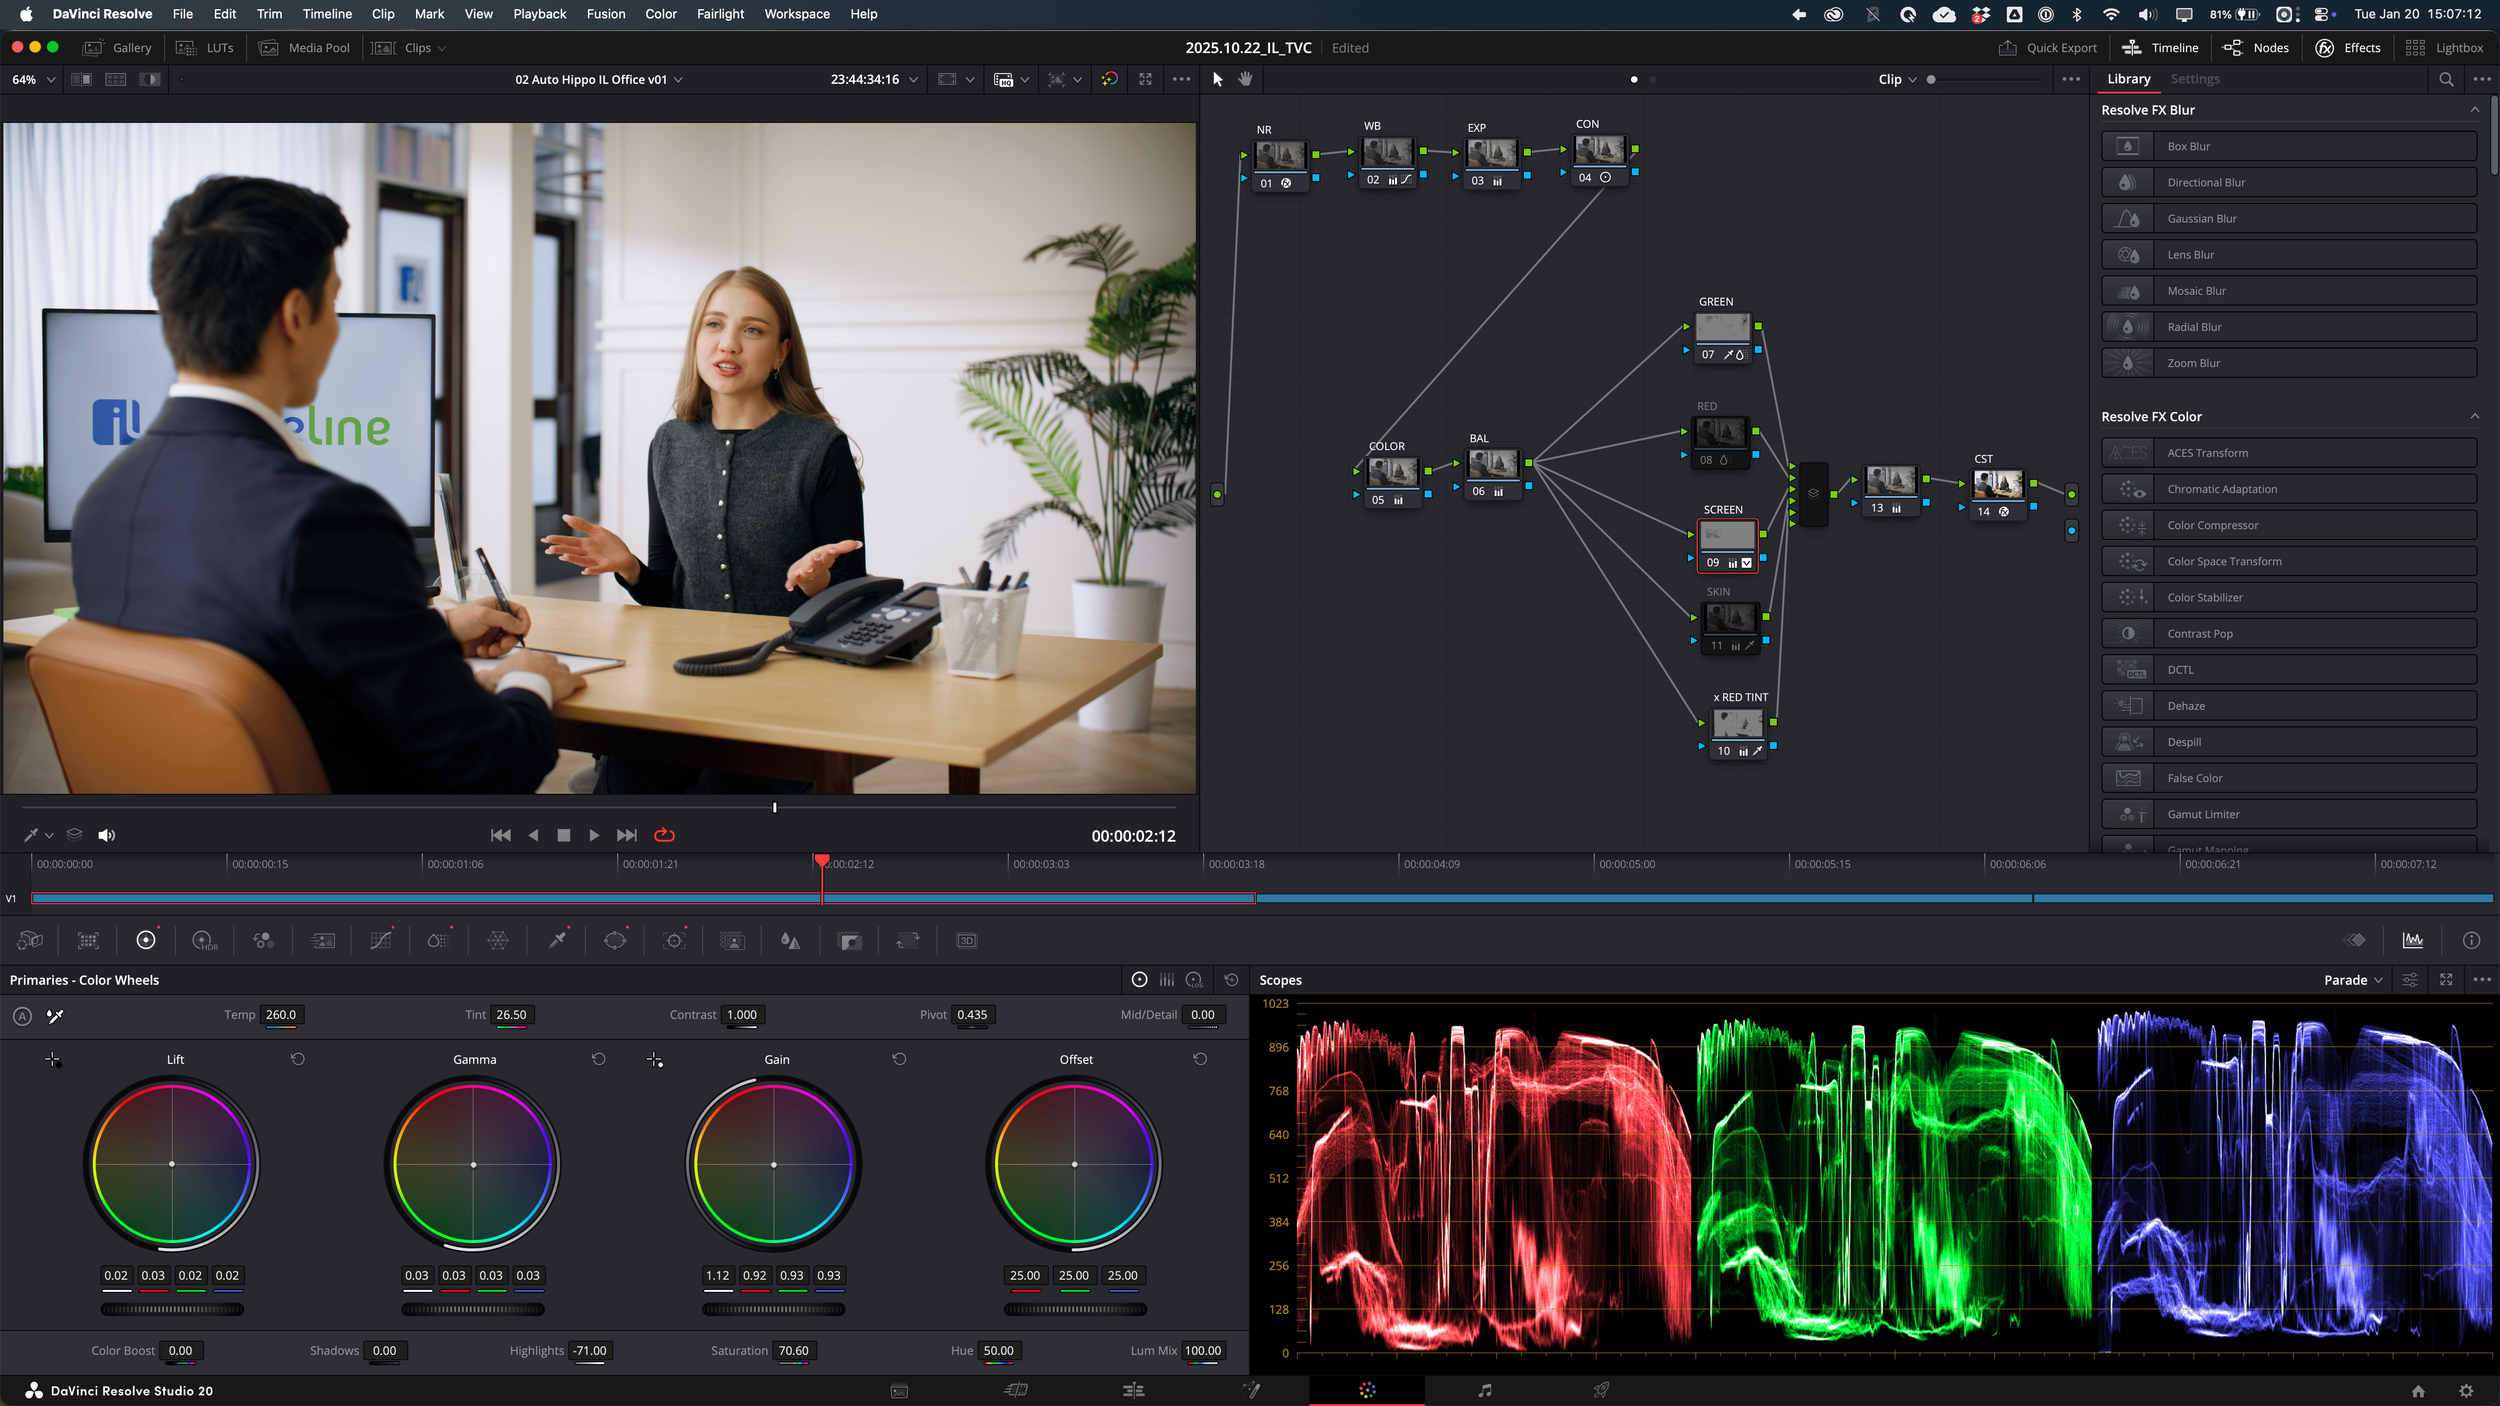Viewport: 2500px width, 1406px height.
Task: Open the viewer zoom 64% dropdown
Action: [33, 79]
